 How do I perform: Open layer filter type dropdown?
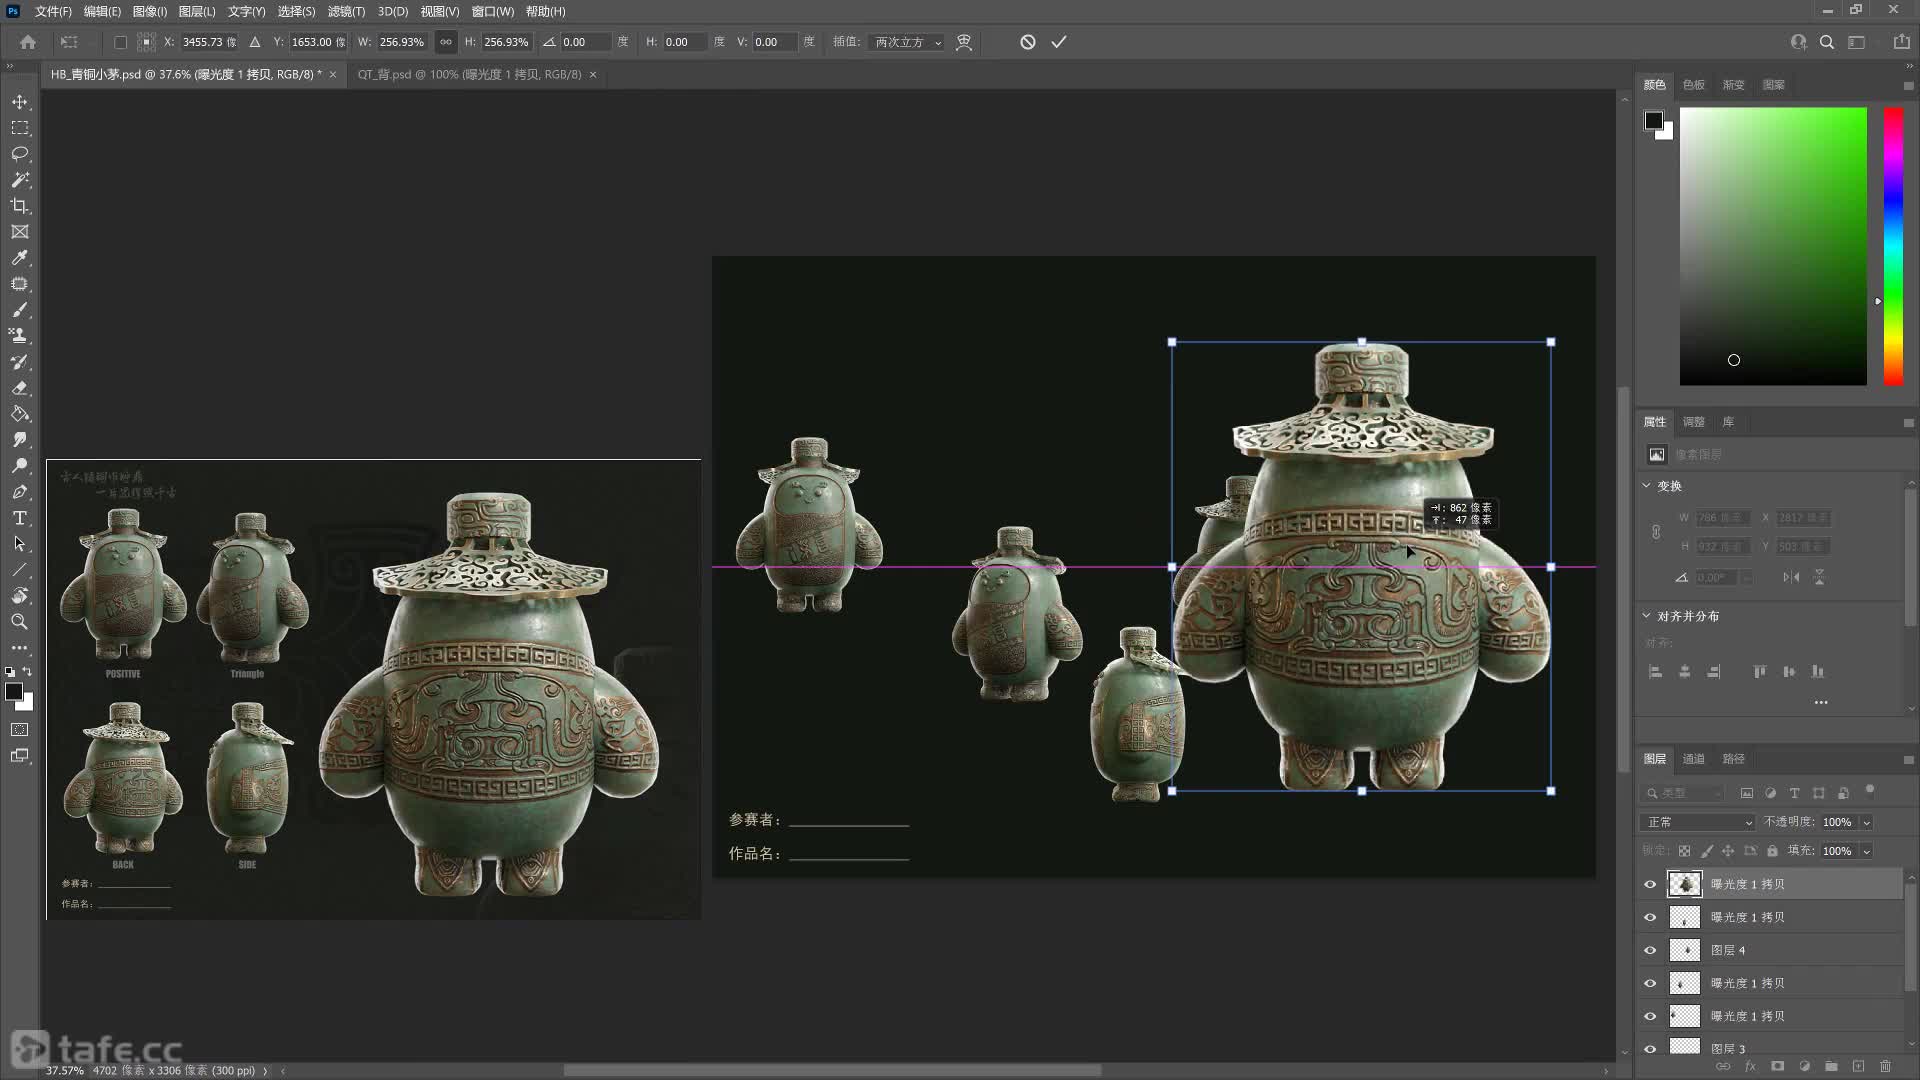[x=1684, y=793]
